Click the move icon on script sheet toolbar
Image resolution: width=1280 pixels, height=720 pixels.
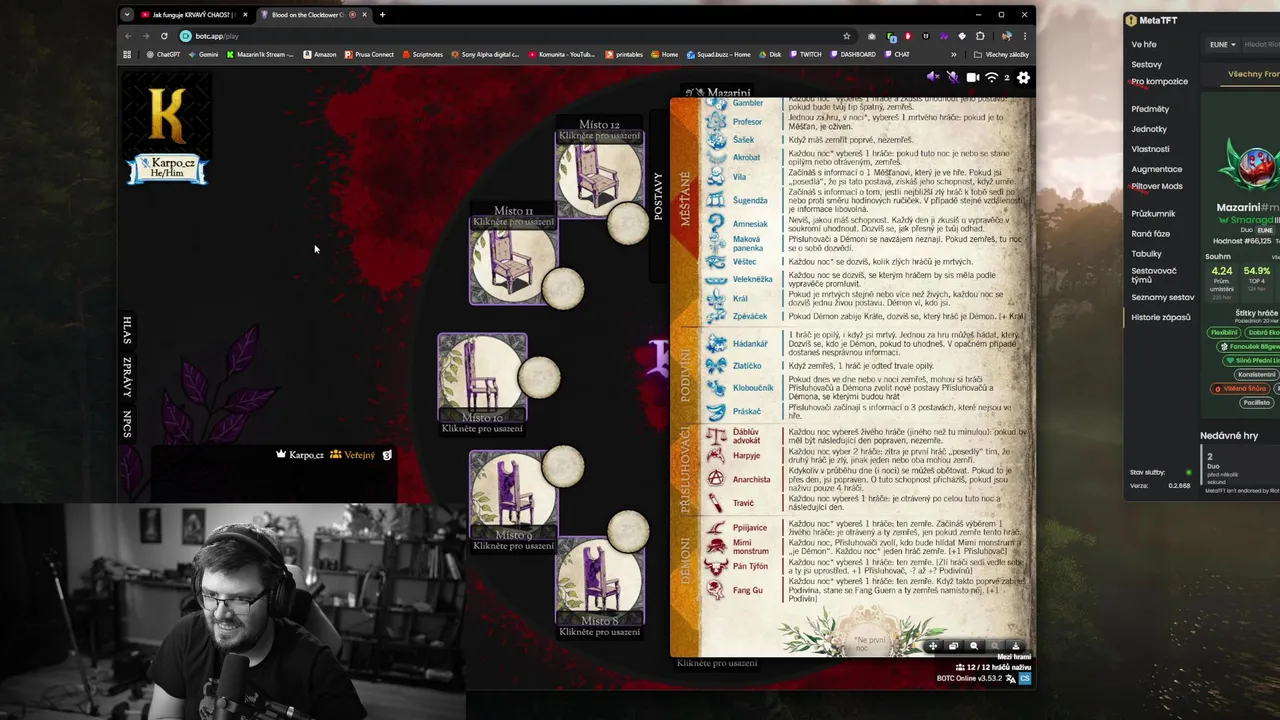933,646
